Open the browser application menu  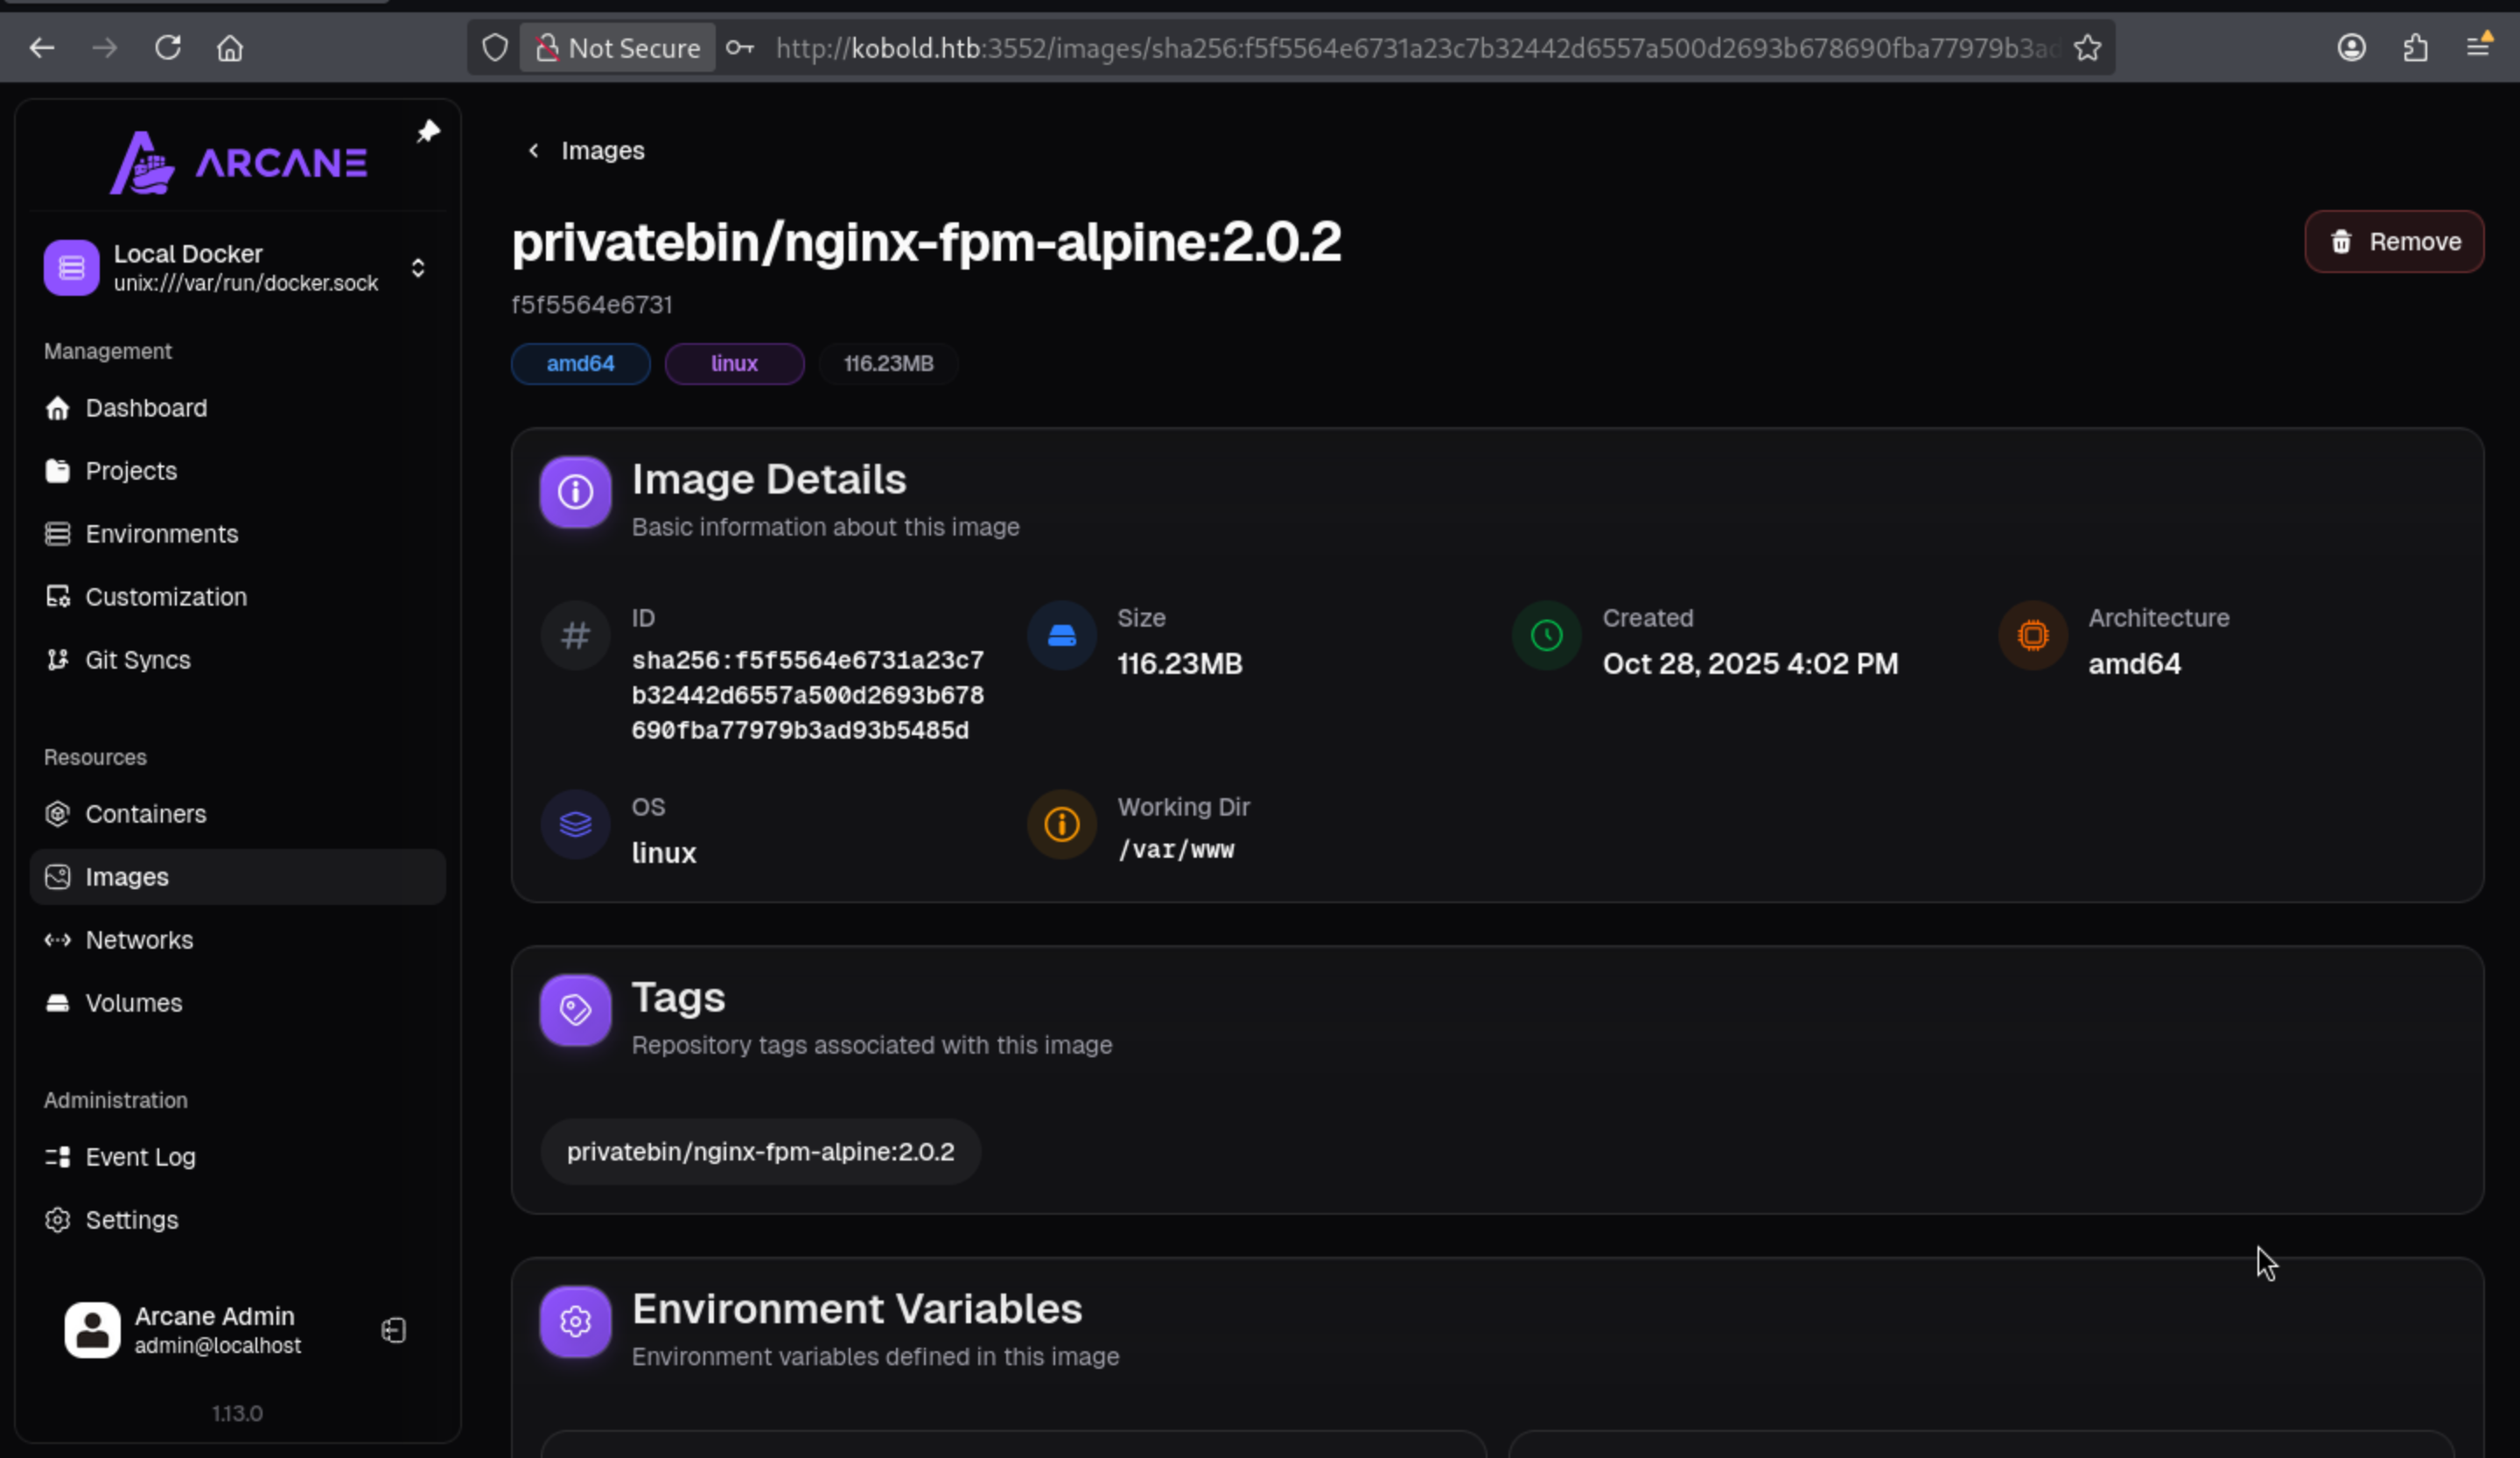tap(2477, 48)
